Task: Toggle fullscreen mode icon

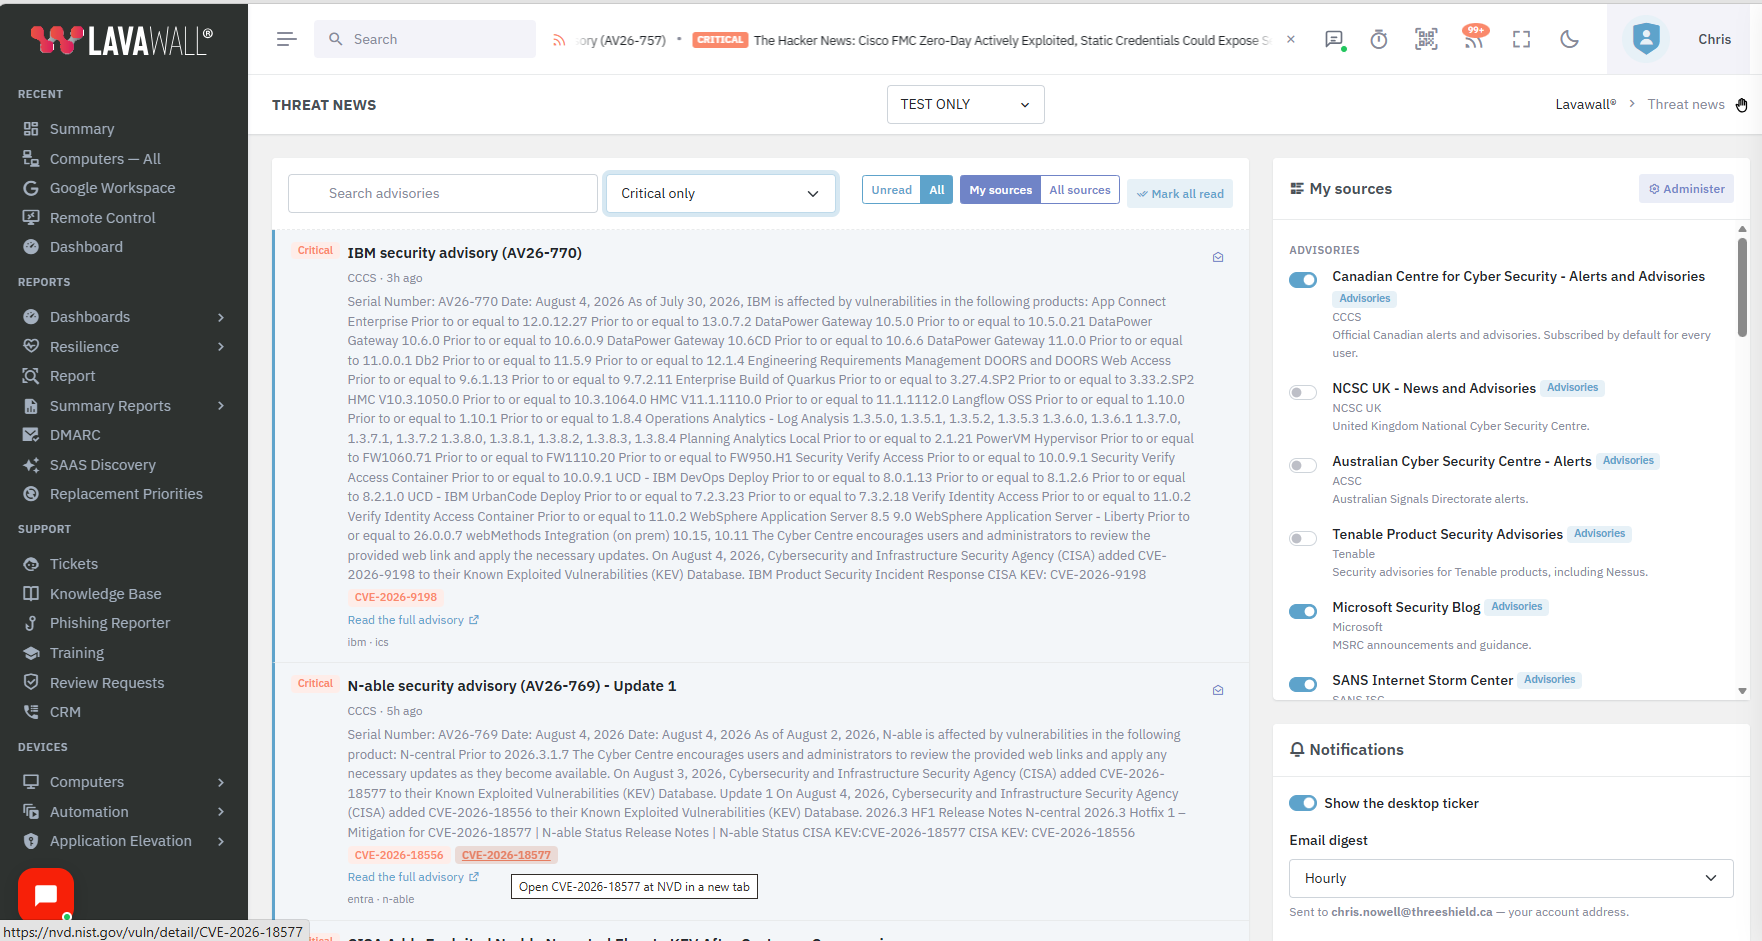Action: coord(1521,40)
